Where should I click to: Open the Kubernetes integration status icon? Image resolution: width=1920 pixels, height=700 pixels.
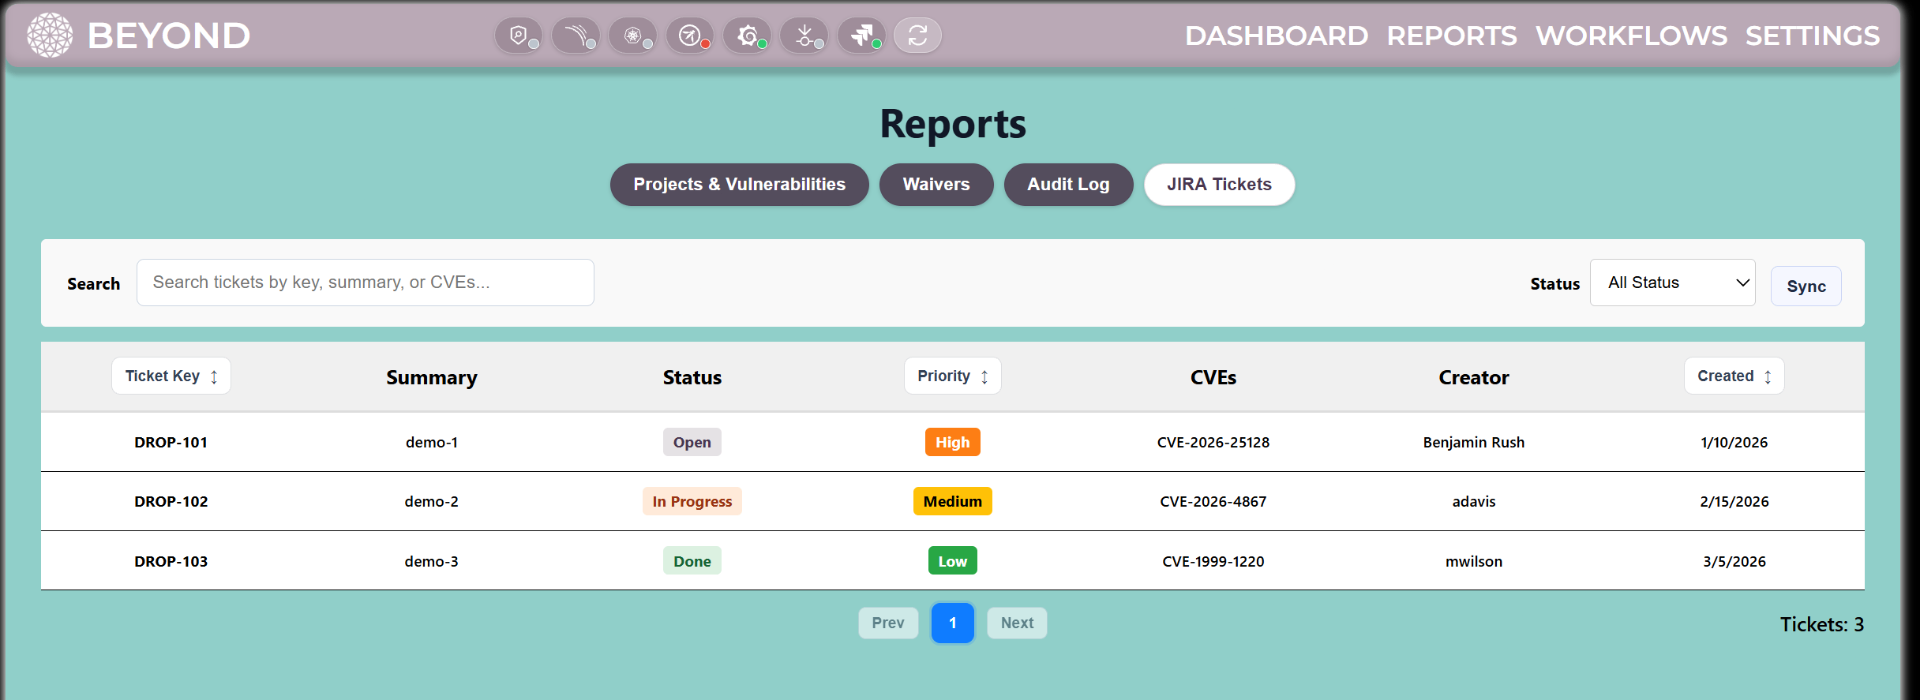[632, 36]
